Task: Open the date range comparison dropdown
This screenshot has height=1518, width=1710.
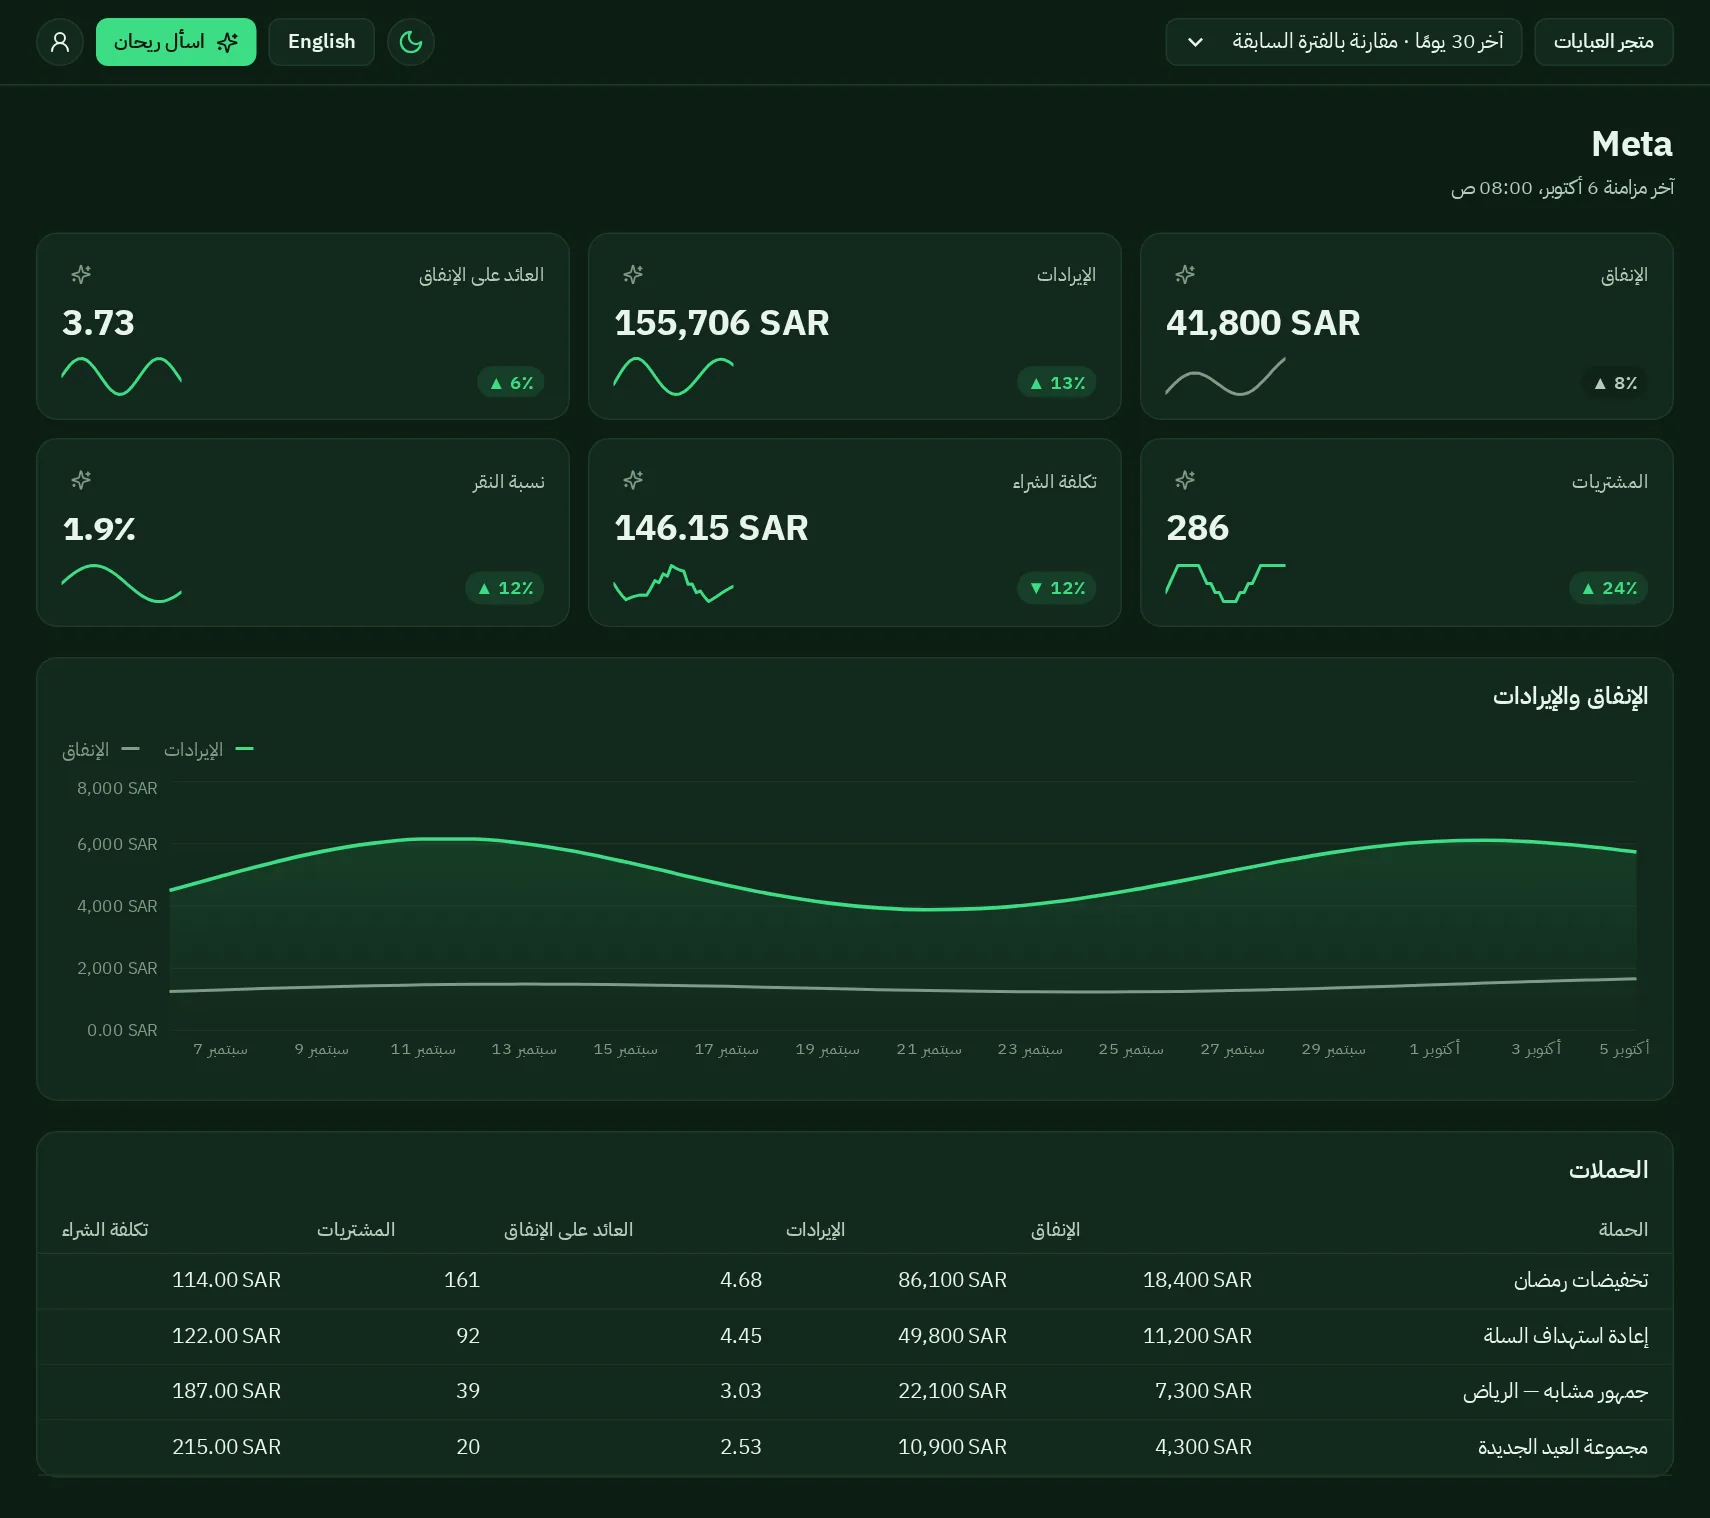Action: point(1343,42)
